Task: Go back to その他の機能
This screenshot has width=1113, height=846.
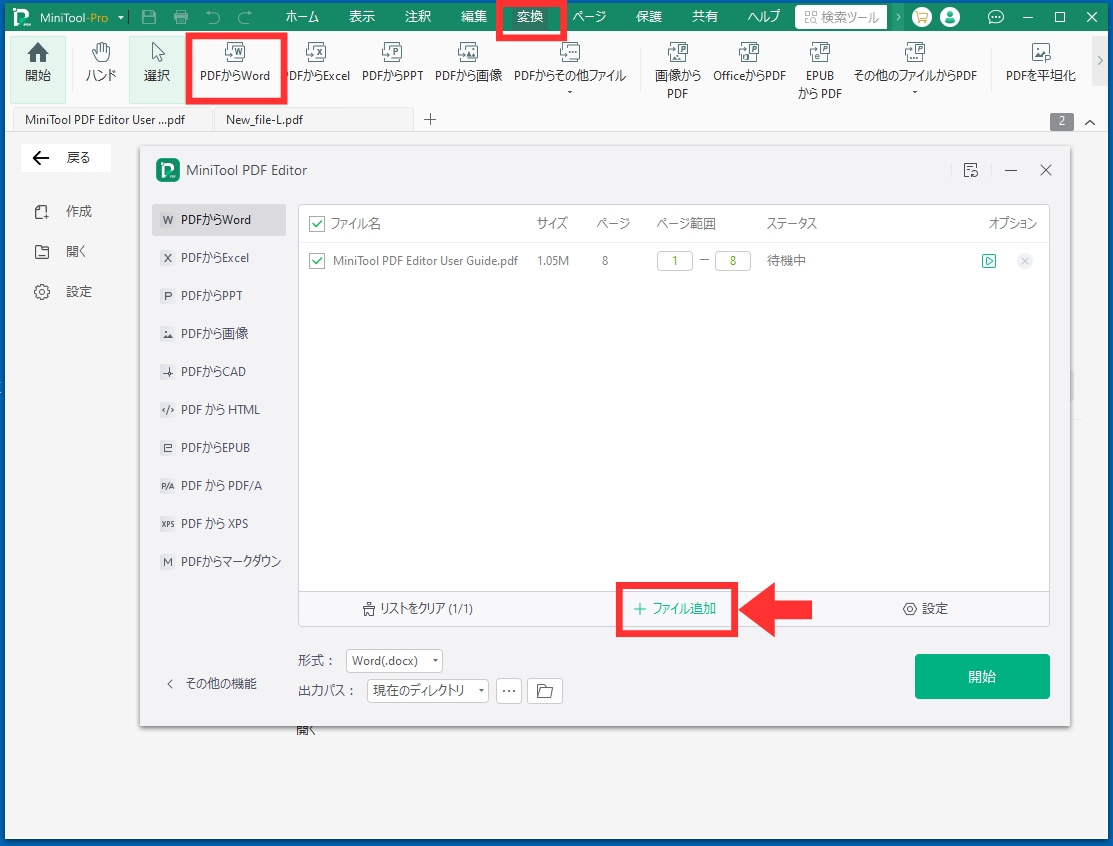Action: [x=212, y=683]
